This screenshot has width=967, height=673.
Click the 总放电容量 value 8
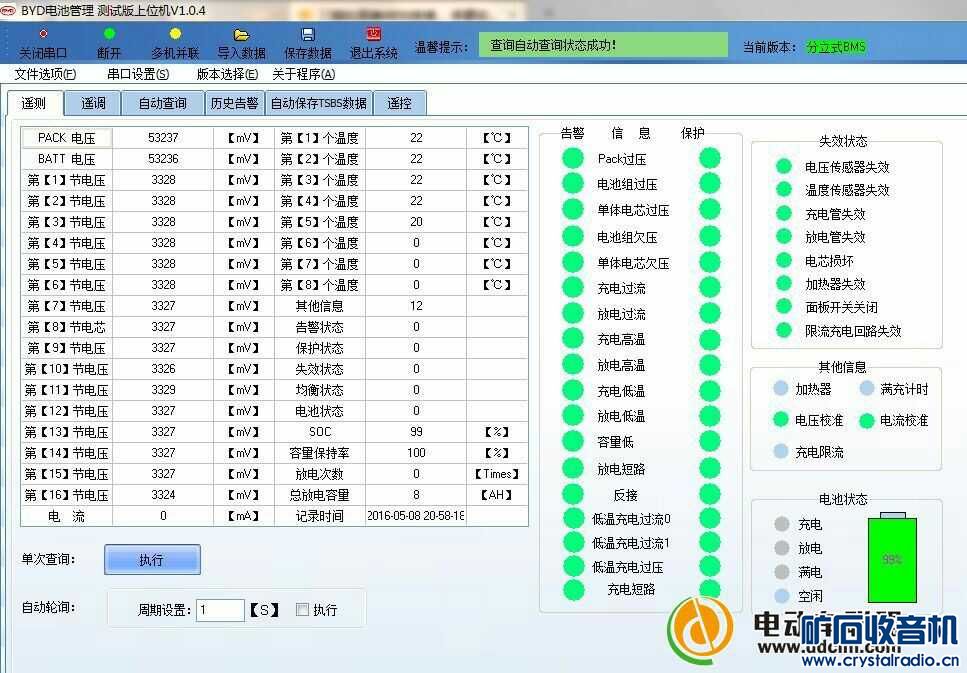coord(416,494)
